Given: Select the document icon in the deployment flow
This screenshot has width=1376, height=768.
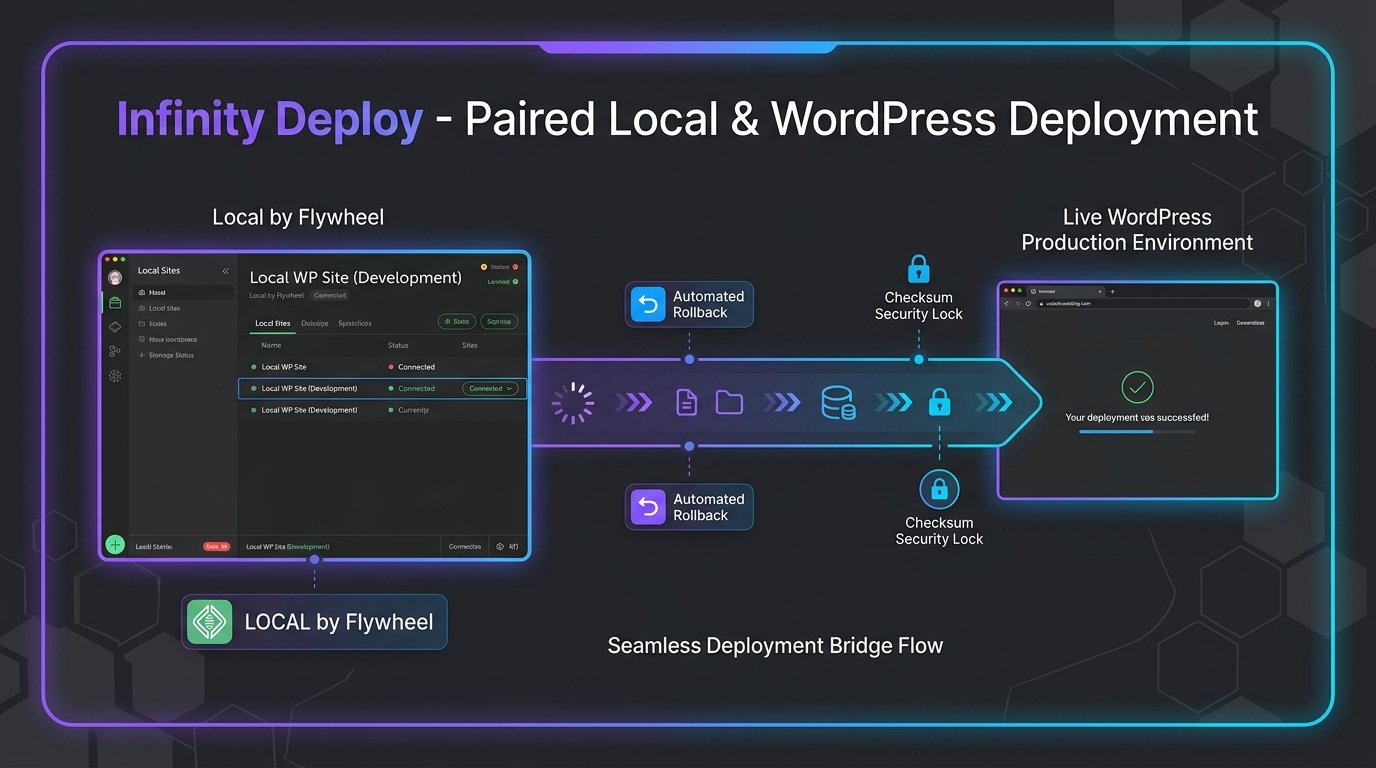Looking at the screenshot, I should point(686,402).
